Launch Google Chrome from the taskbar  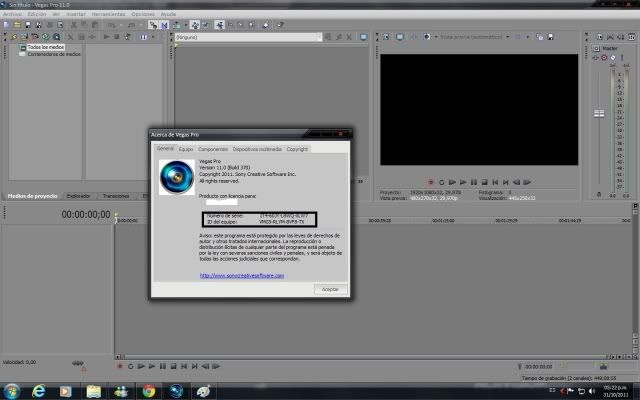[x=148, y=391]
